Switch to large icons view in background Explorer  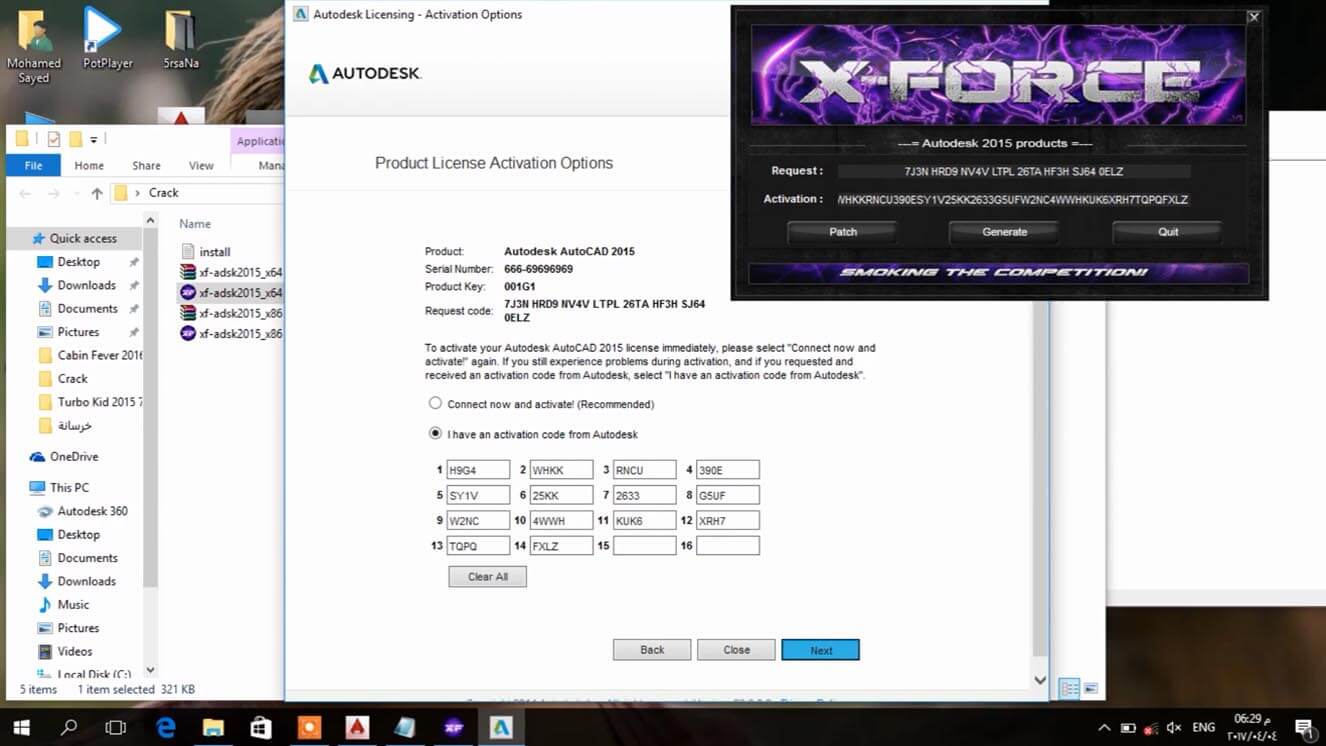point(1091,689)
